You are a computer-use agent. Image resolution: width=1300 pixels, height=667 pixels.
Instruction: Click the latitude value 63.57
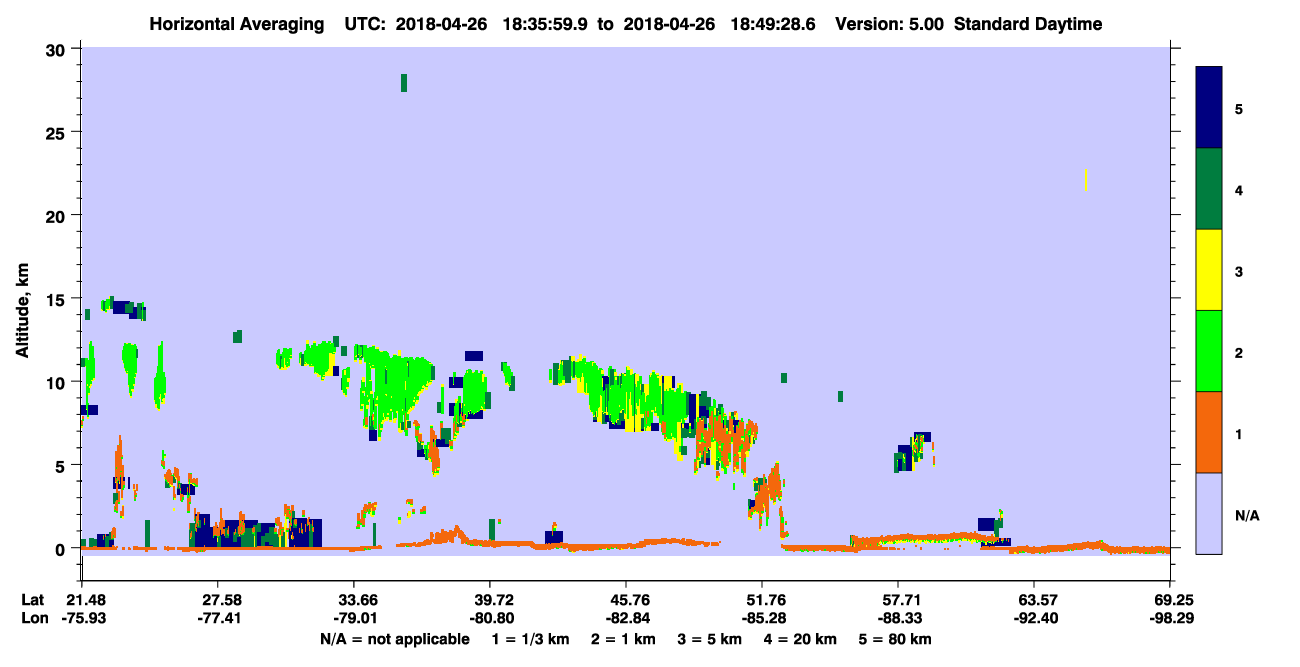[1033, 600]
